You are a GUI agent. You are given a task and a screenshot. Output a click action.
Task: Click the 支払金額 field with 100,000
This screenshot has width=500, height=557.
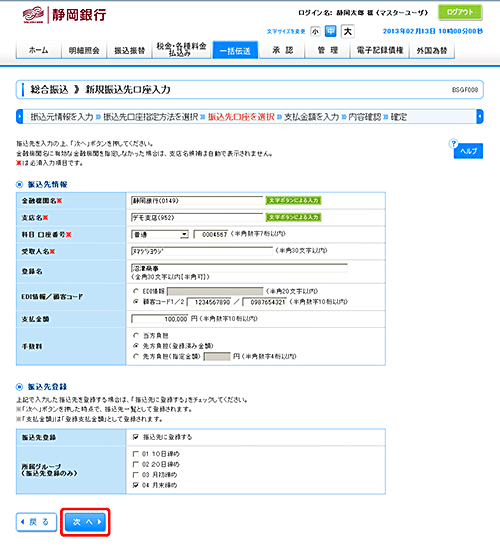click(x=160, y=319)
